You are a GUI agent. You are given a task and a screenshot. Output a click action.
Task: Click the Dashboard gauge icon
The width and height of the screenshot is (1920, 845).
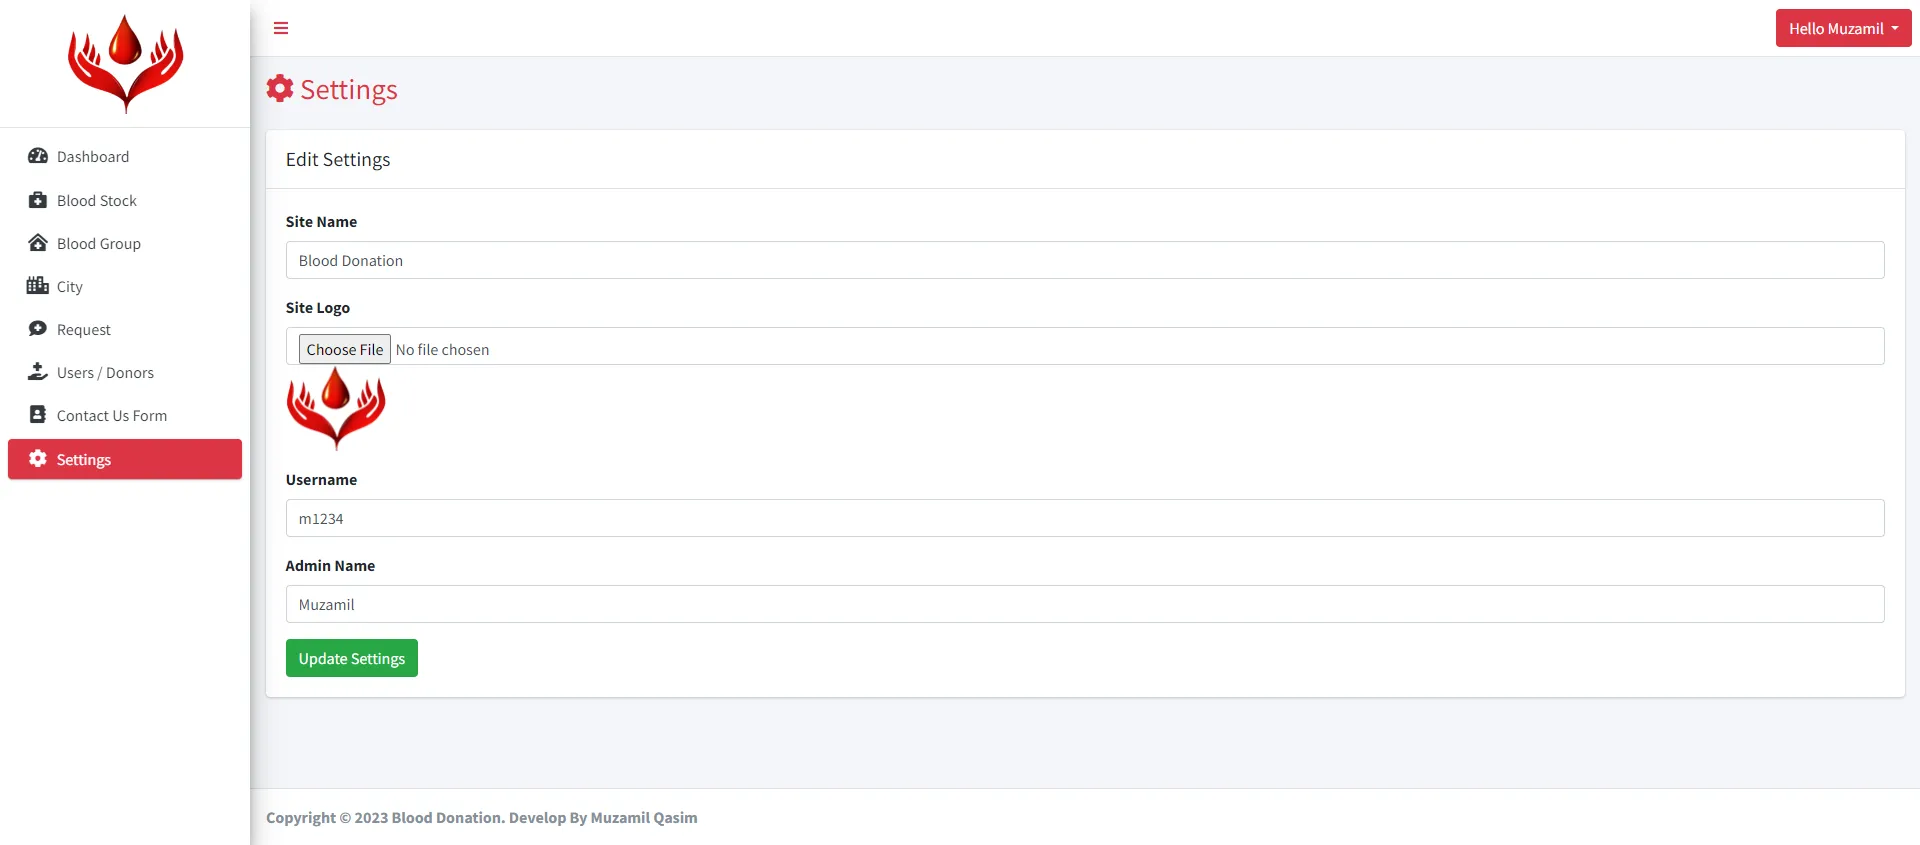[38, 156]
